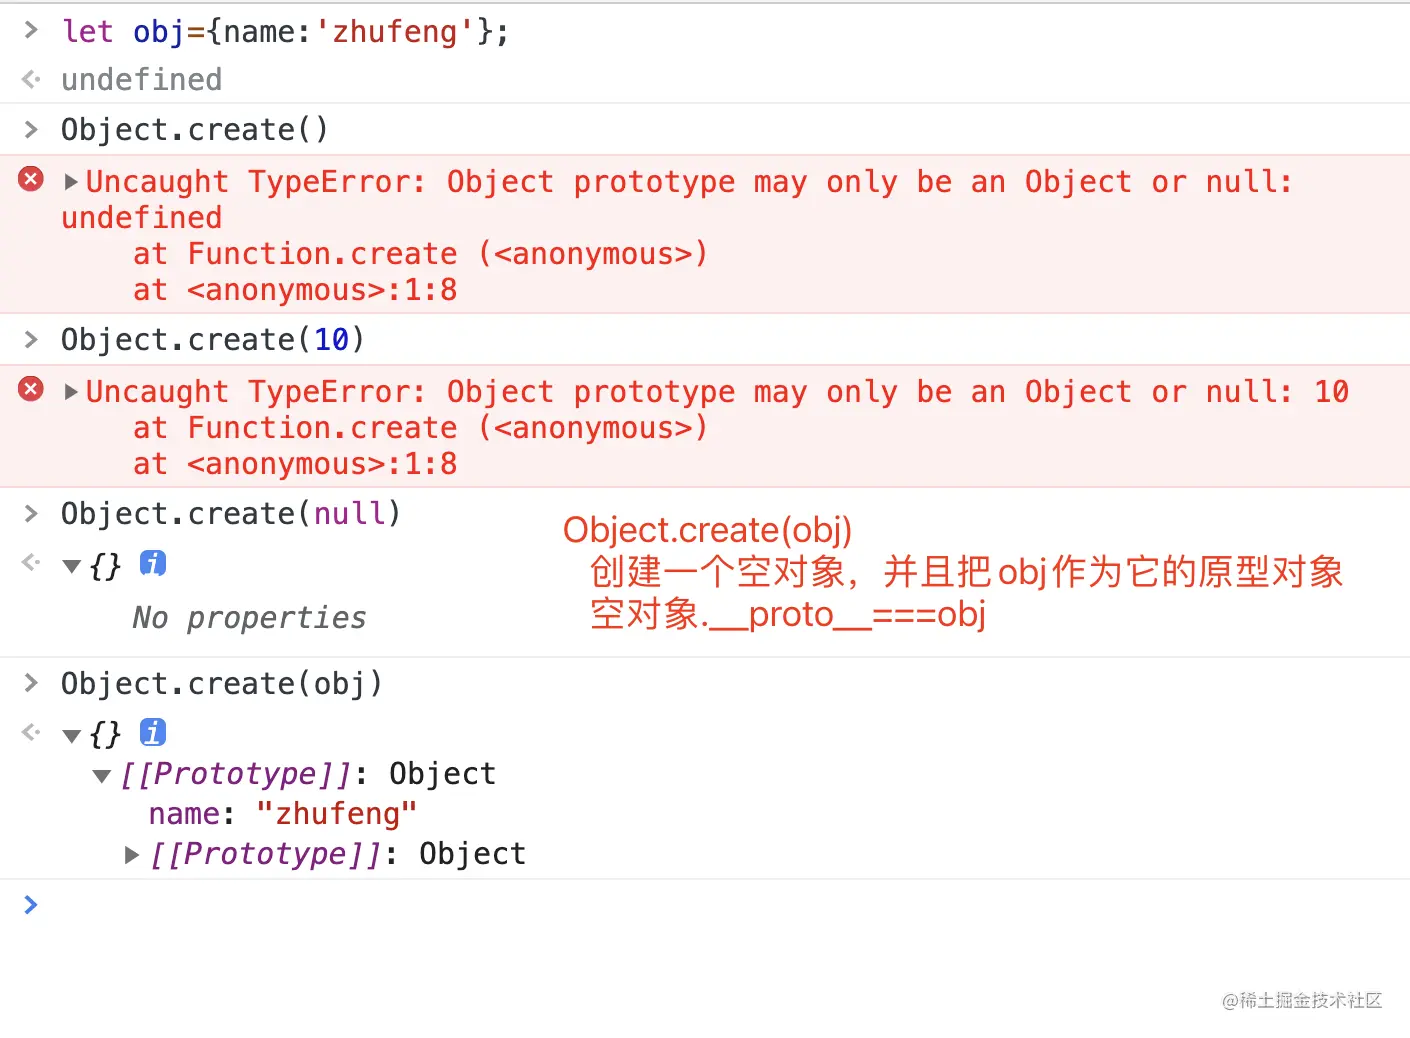1410x1038 pixels.
Task: Click second error's 'at Function.create (<anonymous>)' line
Action: click(x=420, y=428)
